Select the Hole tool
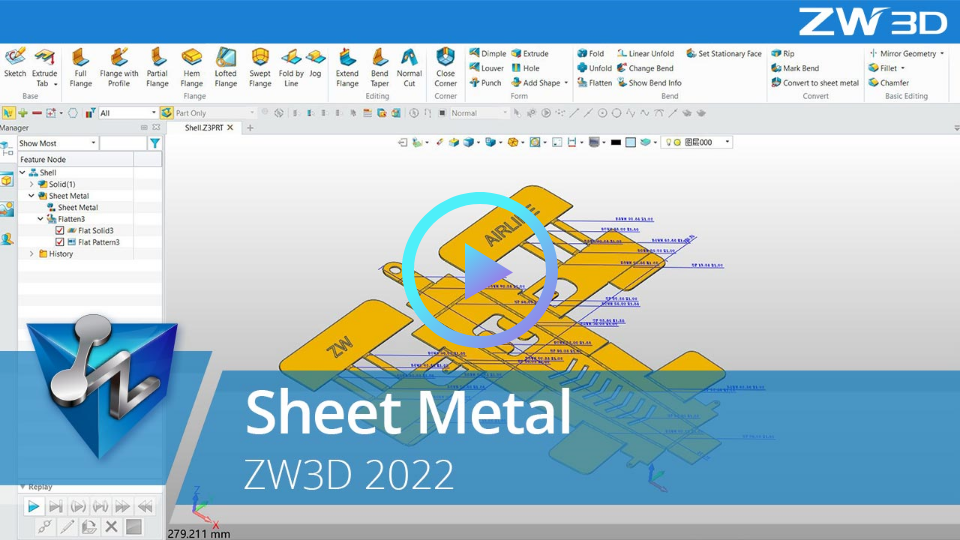 point(525,68)
